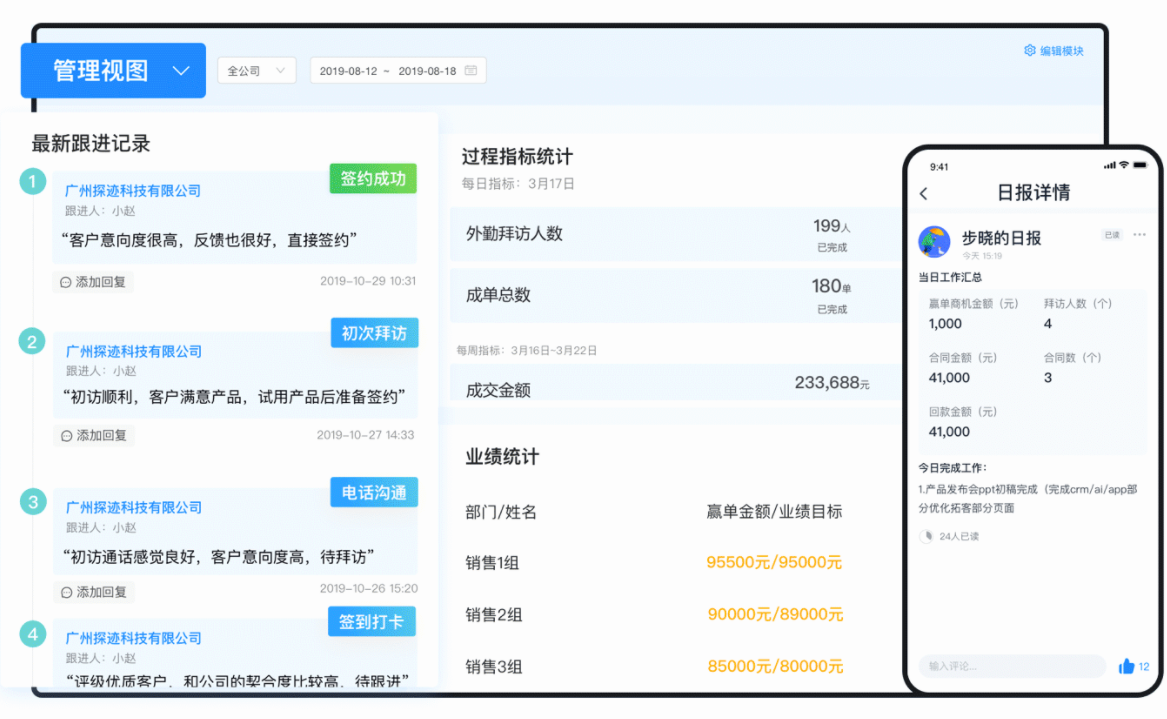This screenshot has width=1167, height=719.
Task: Select the numbered circle 1 timeline marker
Action: [x=33, y=181]
